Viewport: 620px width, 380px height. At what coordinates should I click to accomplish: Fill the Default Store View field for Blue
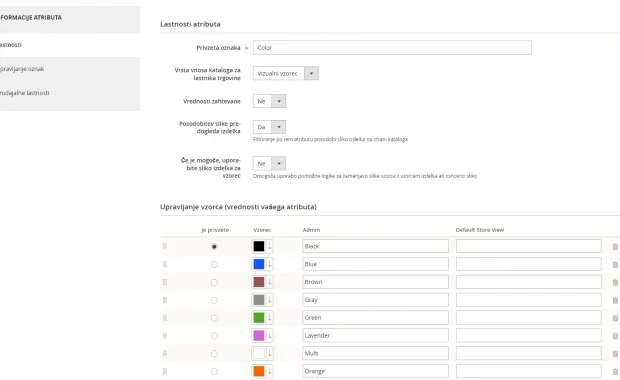click(529, 264)
